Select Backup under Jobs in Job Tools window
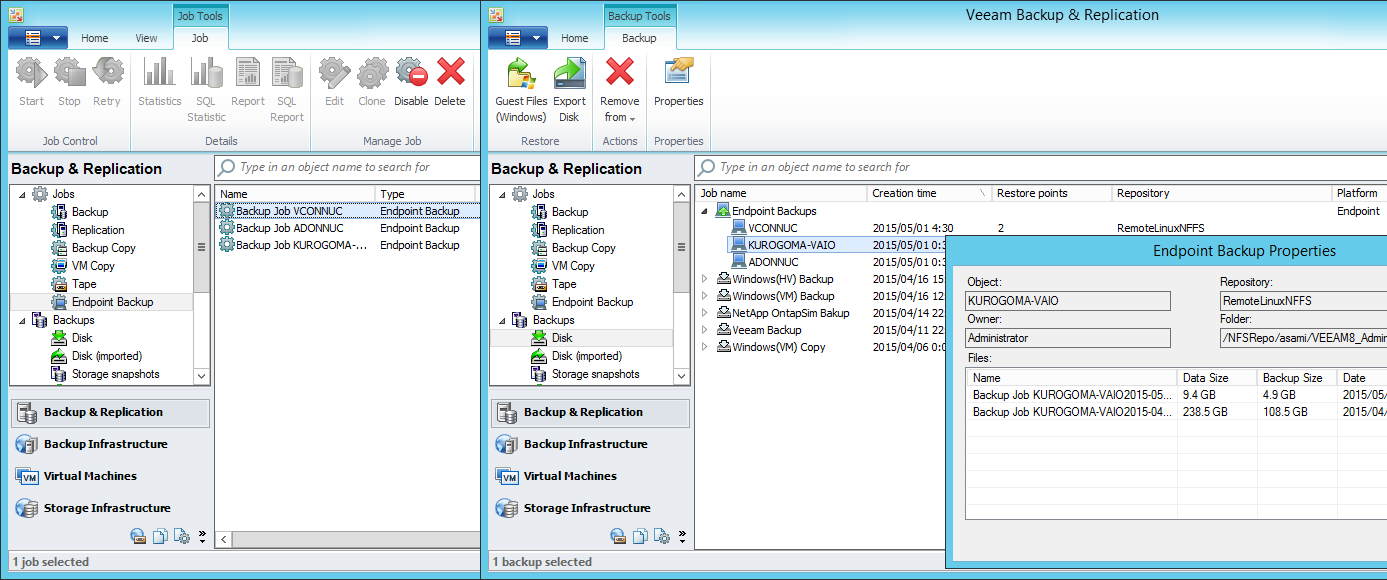The height and width of the screenshot is (580, 1387). [x=90, y=212]
